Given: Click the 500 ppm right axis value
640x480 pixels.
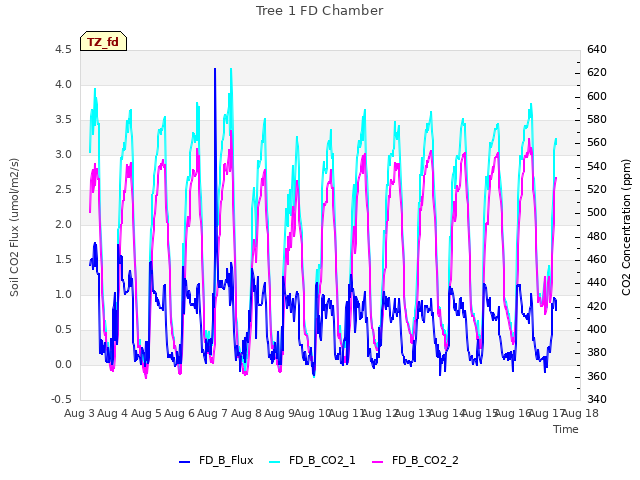Looking at the screenshot, I should pyautogui.click(x=597, y=213).
